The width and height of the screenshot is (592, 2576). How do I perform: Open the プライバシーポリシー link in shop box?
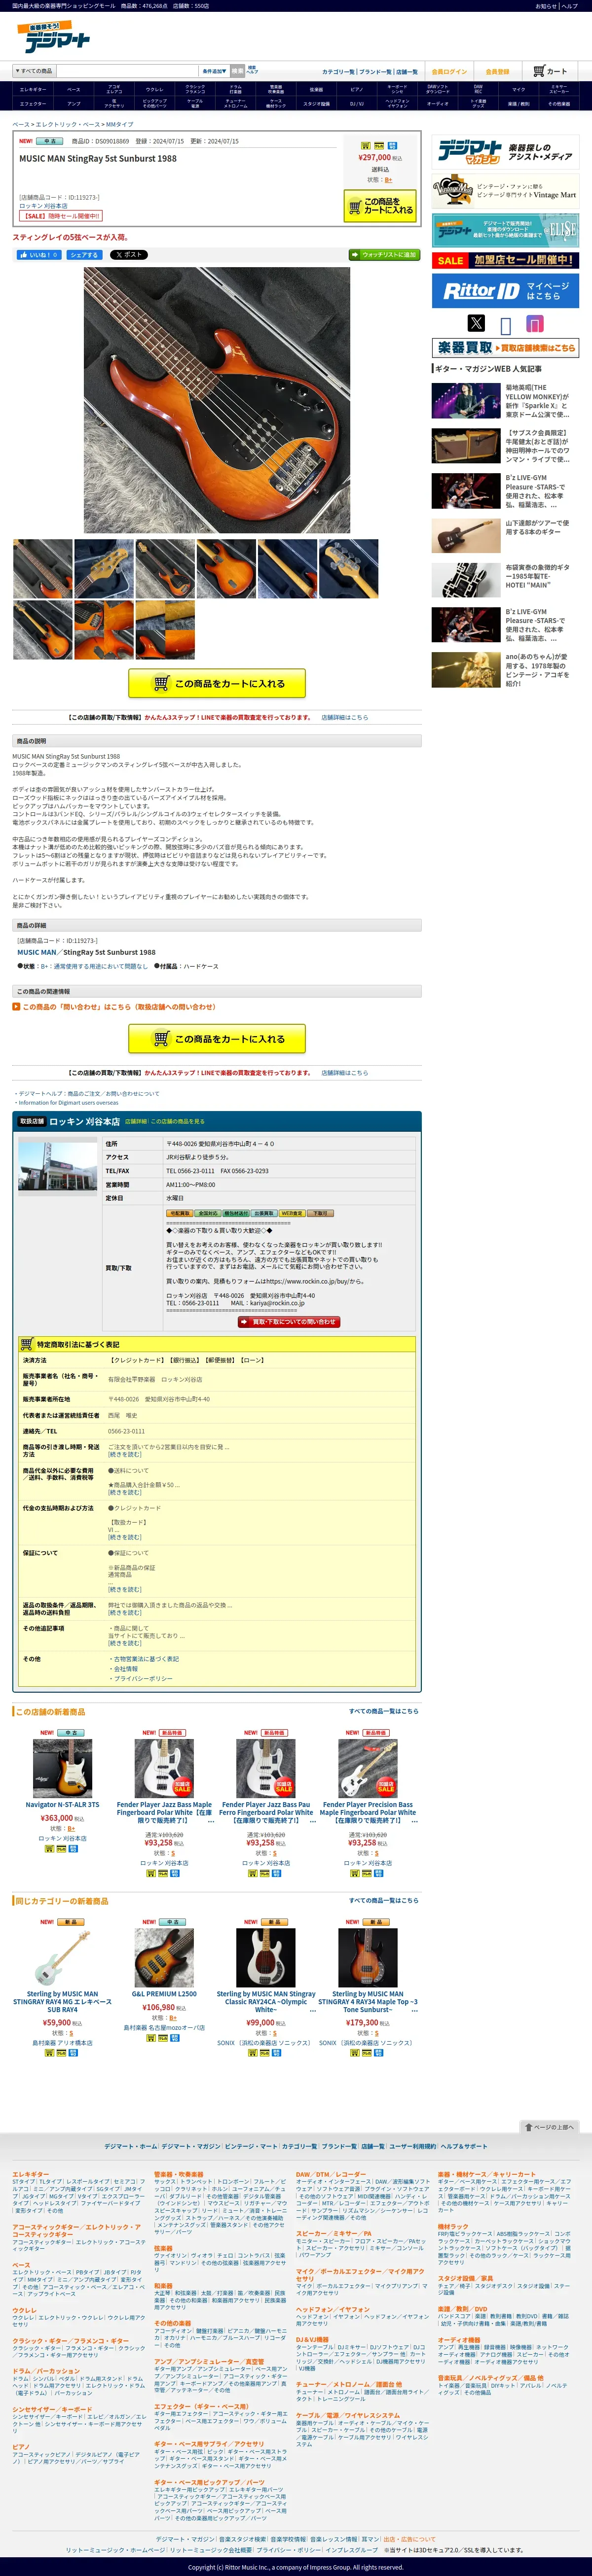[142, 1679]
